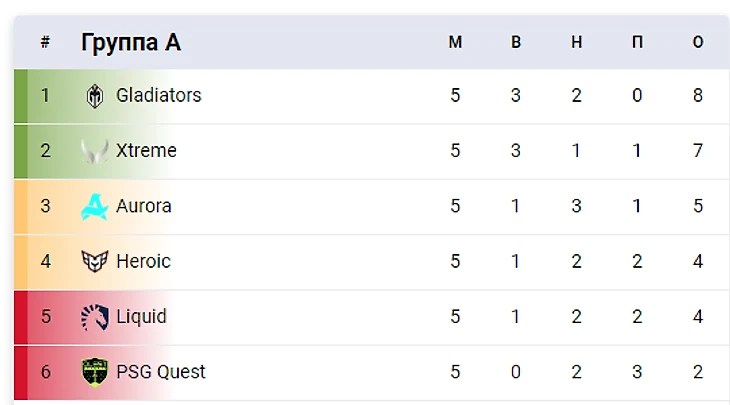Open the Liquid team name link
The image size is (730, 405).
point(141,317)
